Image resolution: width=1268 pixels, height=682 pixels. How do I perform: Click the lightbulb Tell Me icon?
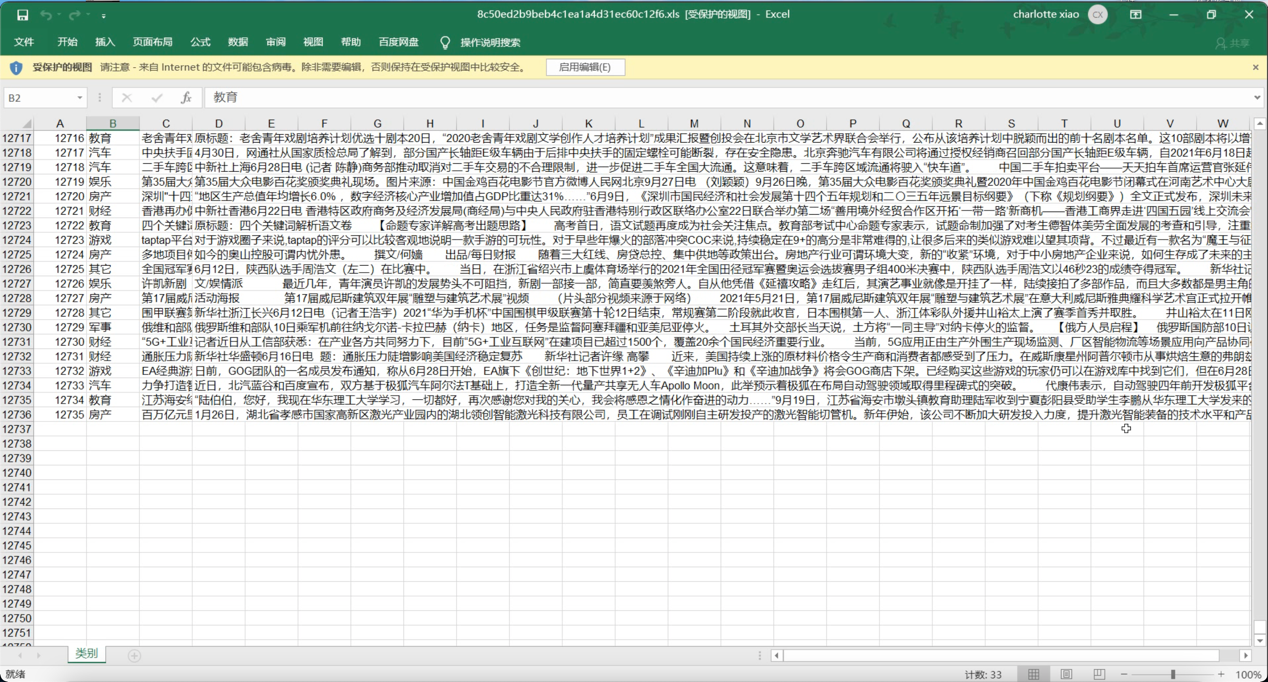445,42
